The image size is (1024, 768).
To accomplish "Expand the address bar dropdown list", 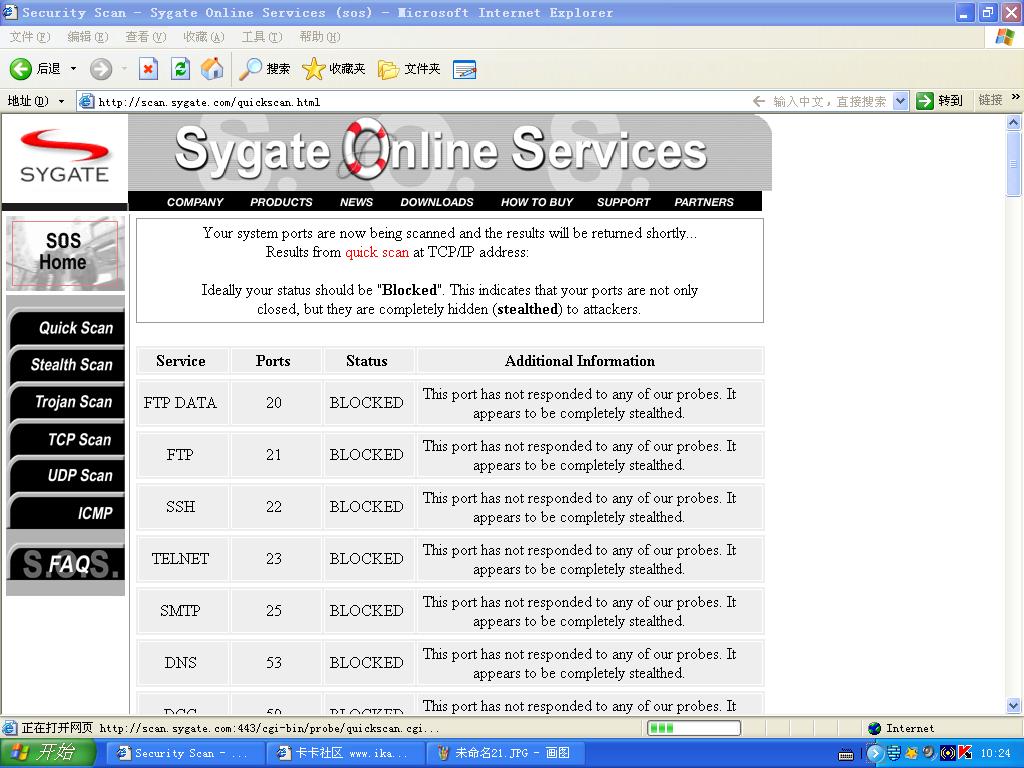I will (900, 101).
